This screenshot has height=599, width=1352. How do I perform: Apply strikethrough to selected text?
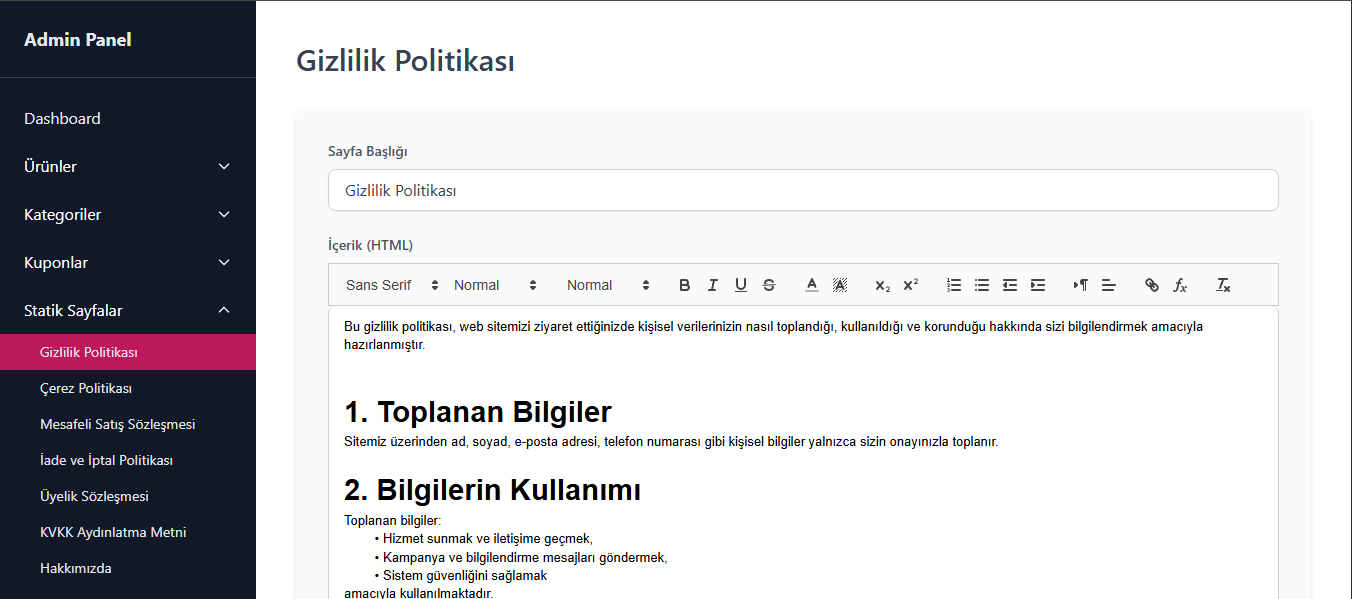(768, 285)
